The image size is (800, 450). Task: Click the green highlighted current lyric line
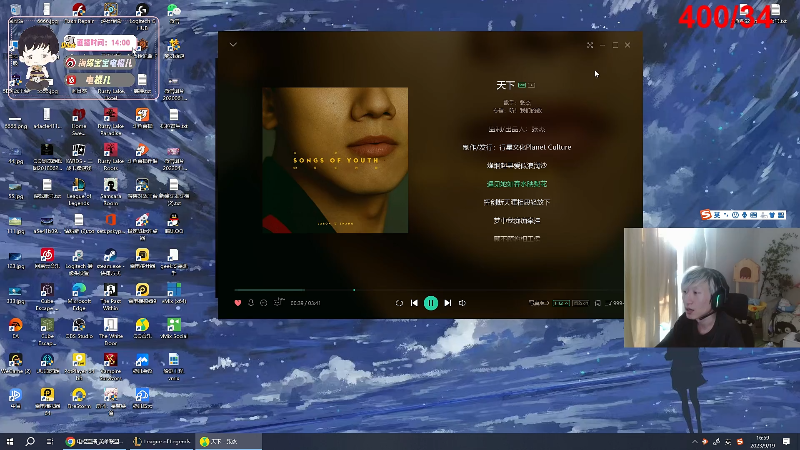516,184
